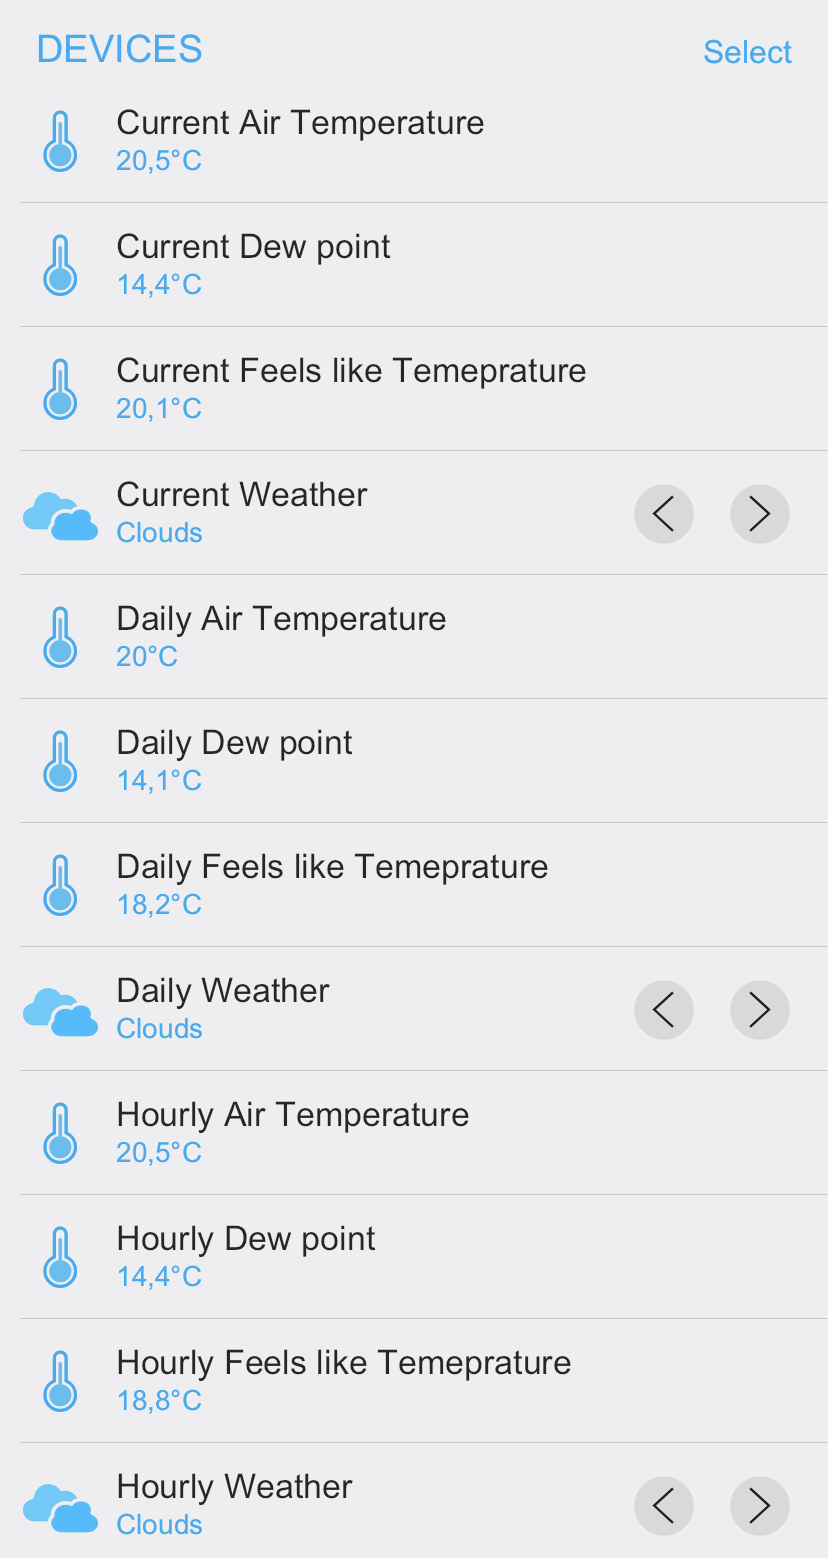Viewport: 828px width, 1558px height.
Task: Click the Hourly Air Temperature thermometer icon
Action: (x=60, y=1133)
